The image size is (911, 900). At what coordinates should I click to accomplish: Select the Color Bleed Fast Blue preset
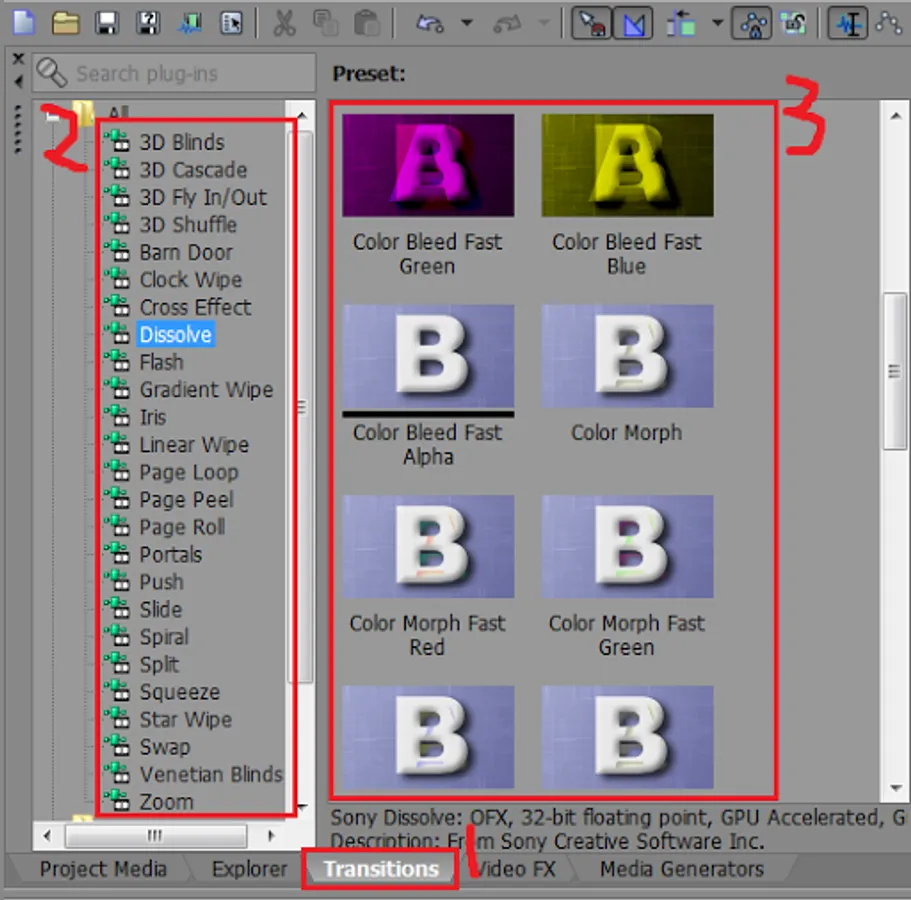[627, 166]
